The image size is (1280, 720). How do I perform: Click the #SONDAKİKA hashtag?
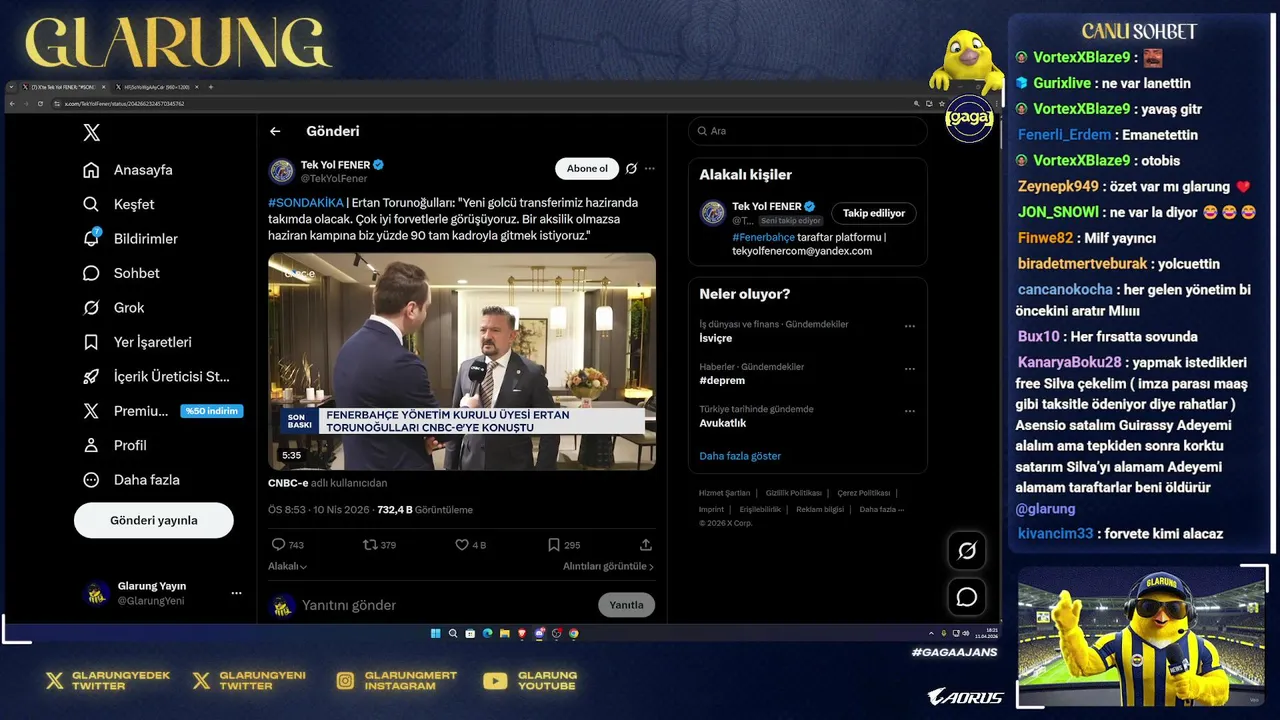(x=305, y=203)
